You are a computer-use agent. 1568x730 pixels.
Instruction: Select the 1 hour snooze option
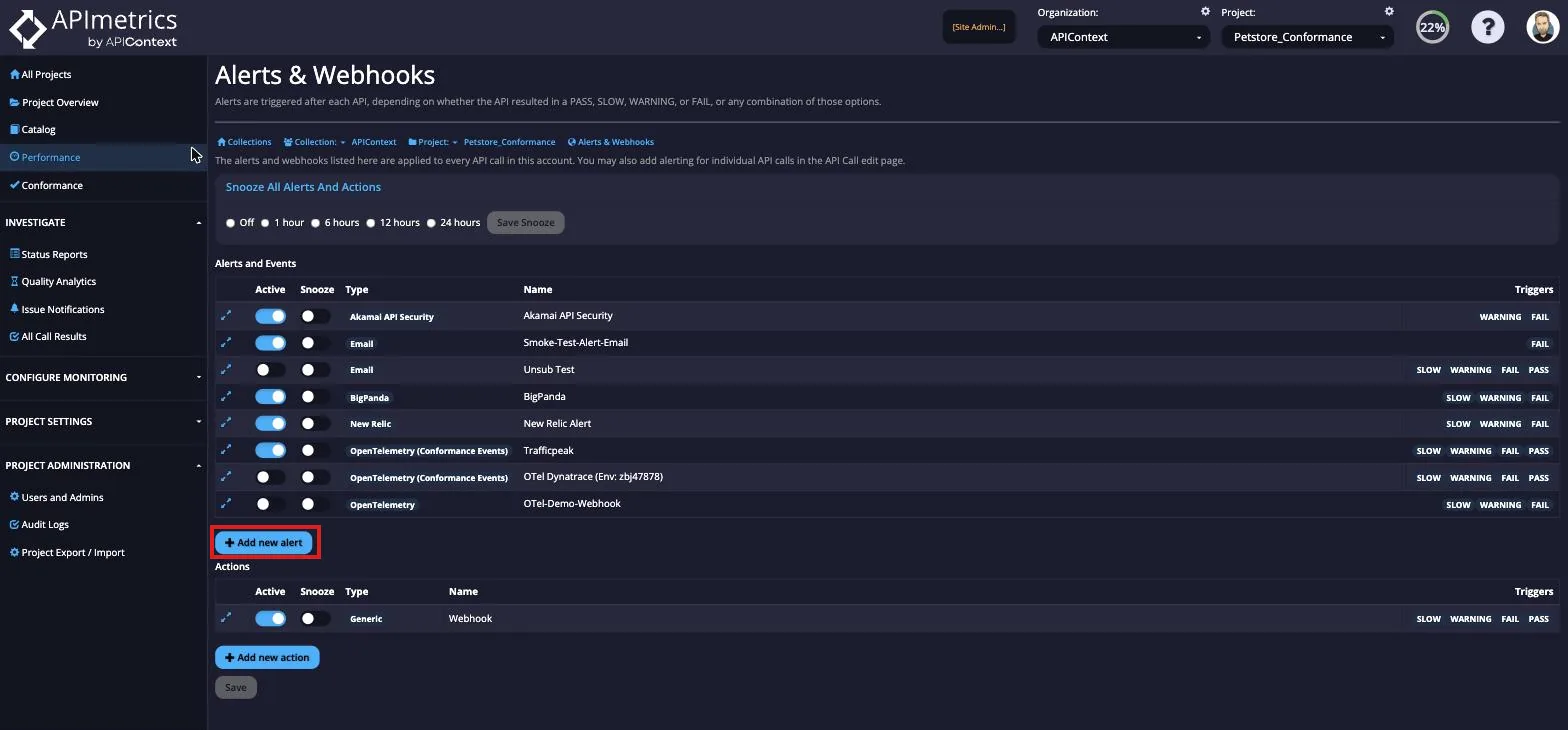click(x=265, y=223)
